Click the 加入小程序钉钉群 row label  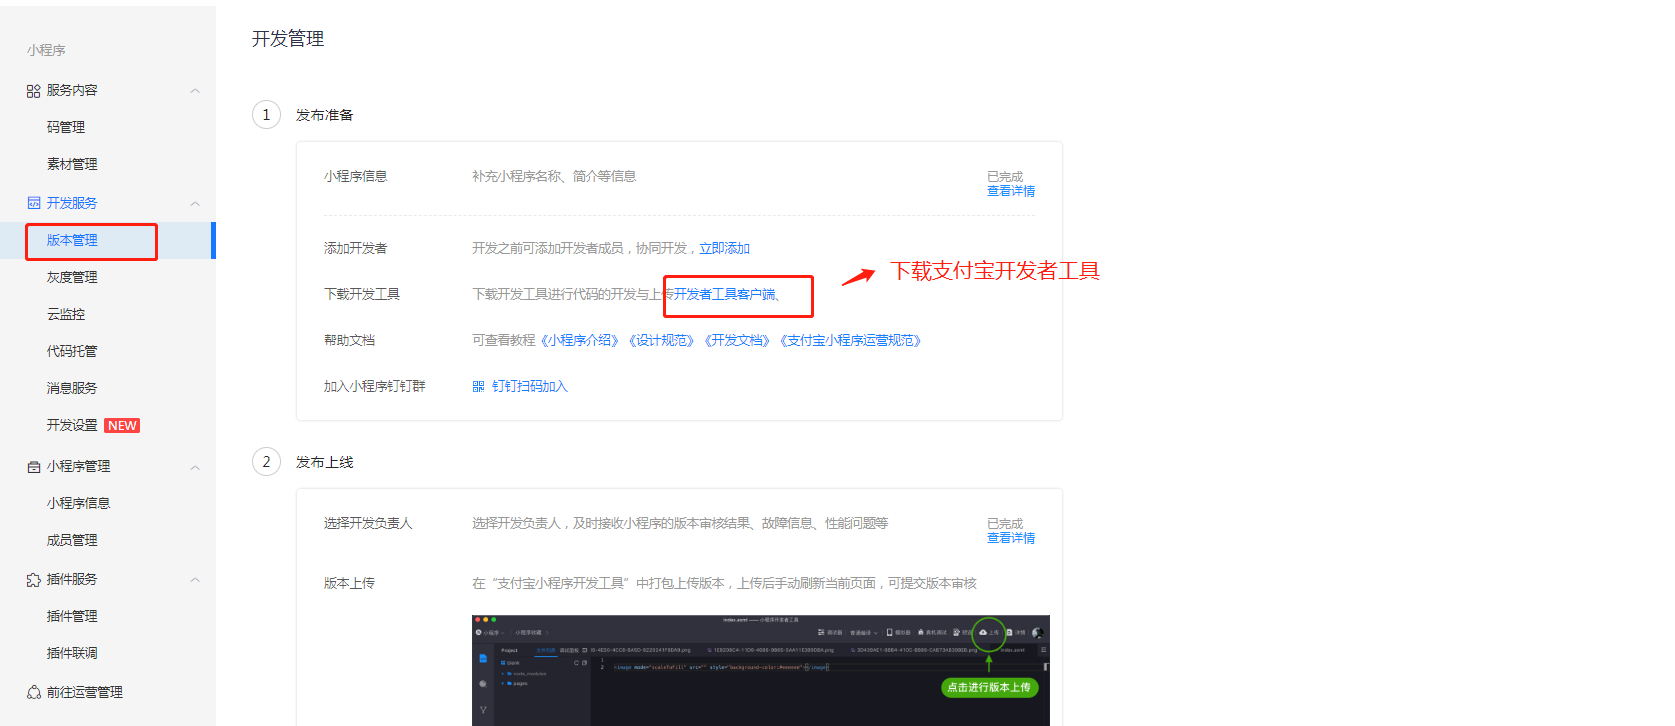pos(374,386)
